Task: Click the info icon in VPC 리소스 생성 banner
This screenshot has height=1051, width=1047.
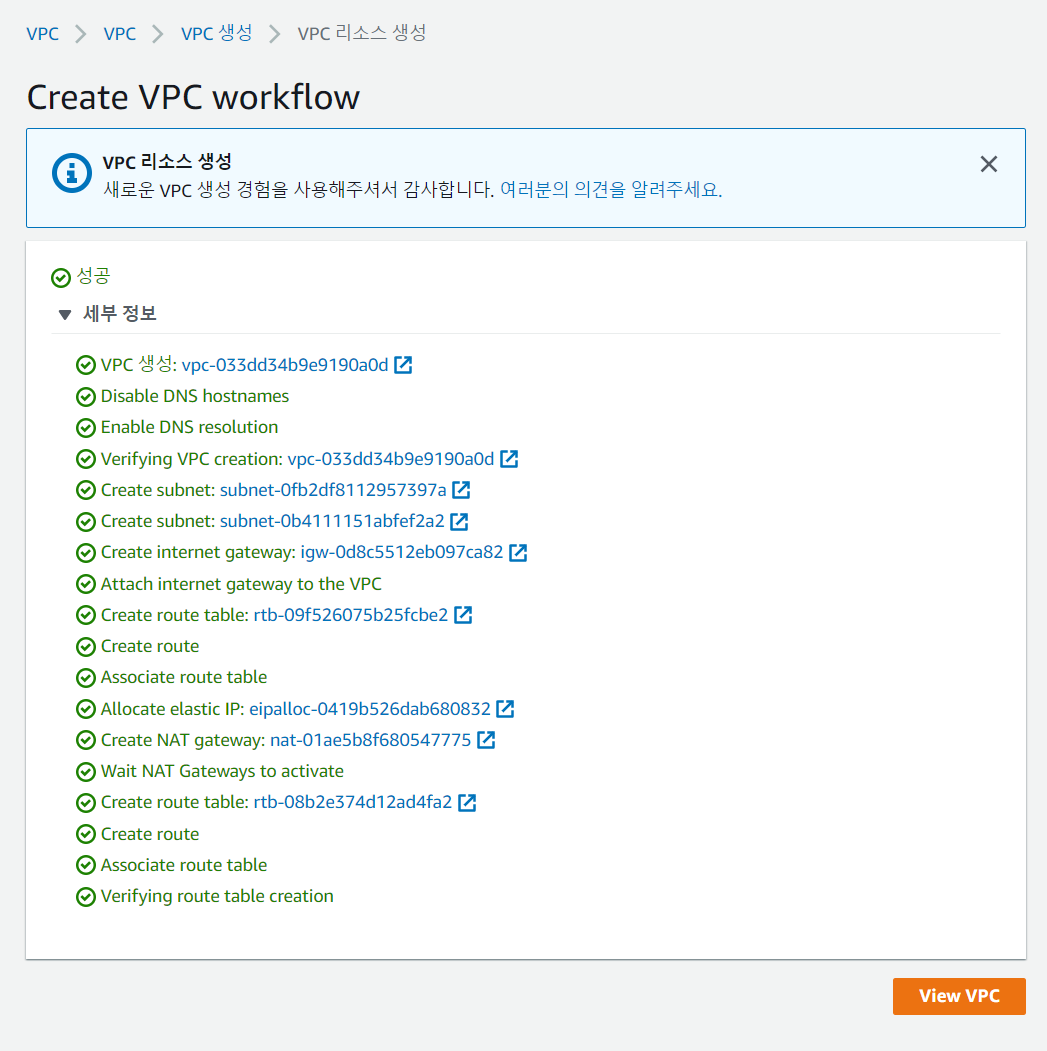Action: (x=72, y=173)
